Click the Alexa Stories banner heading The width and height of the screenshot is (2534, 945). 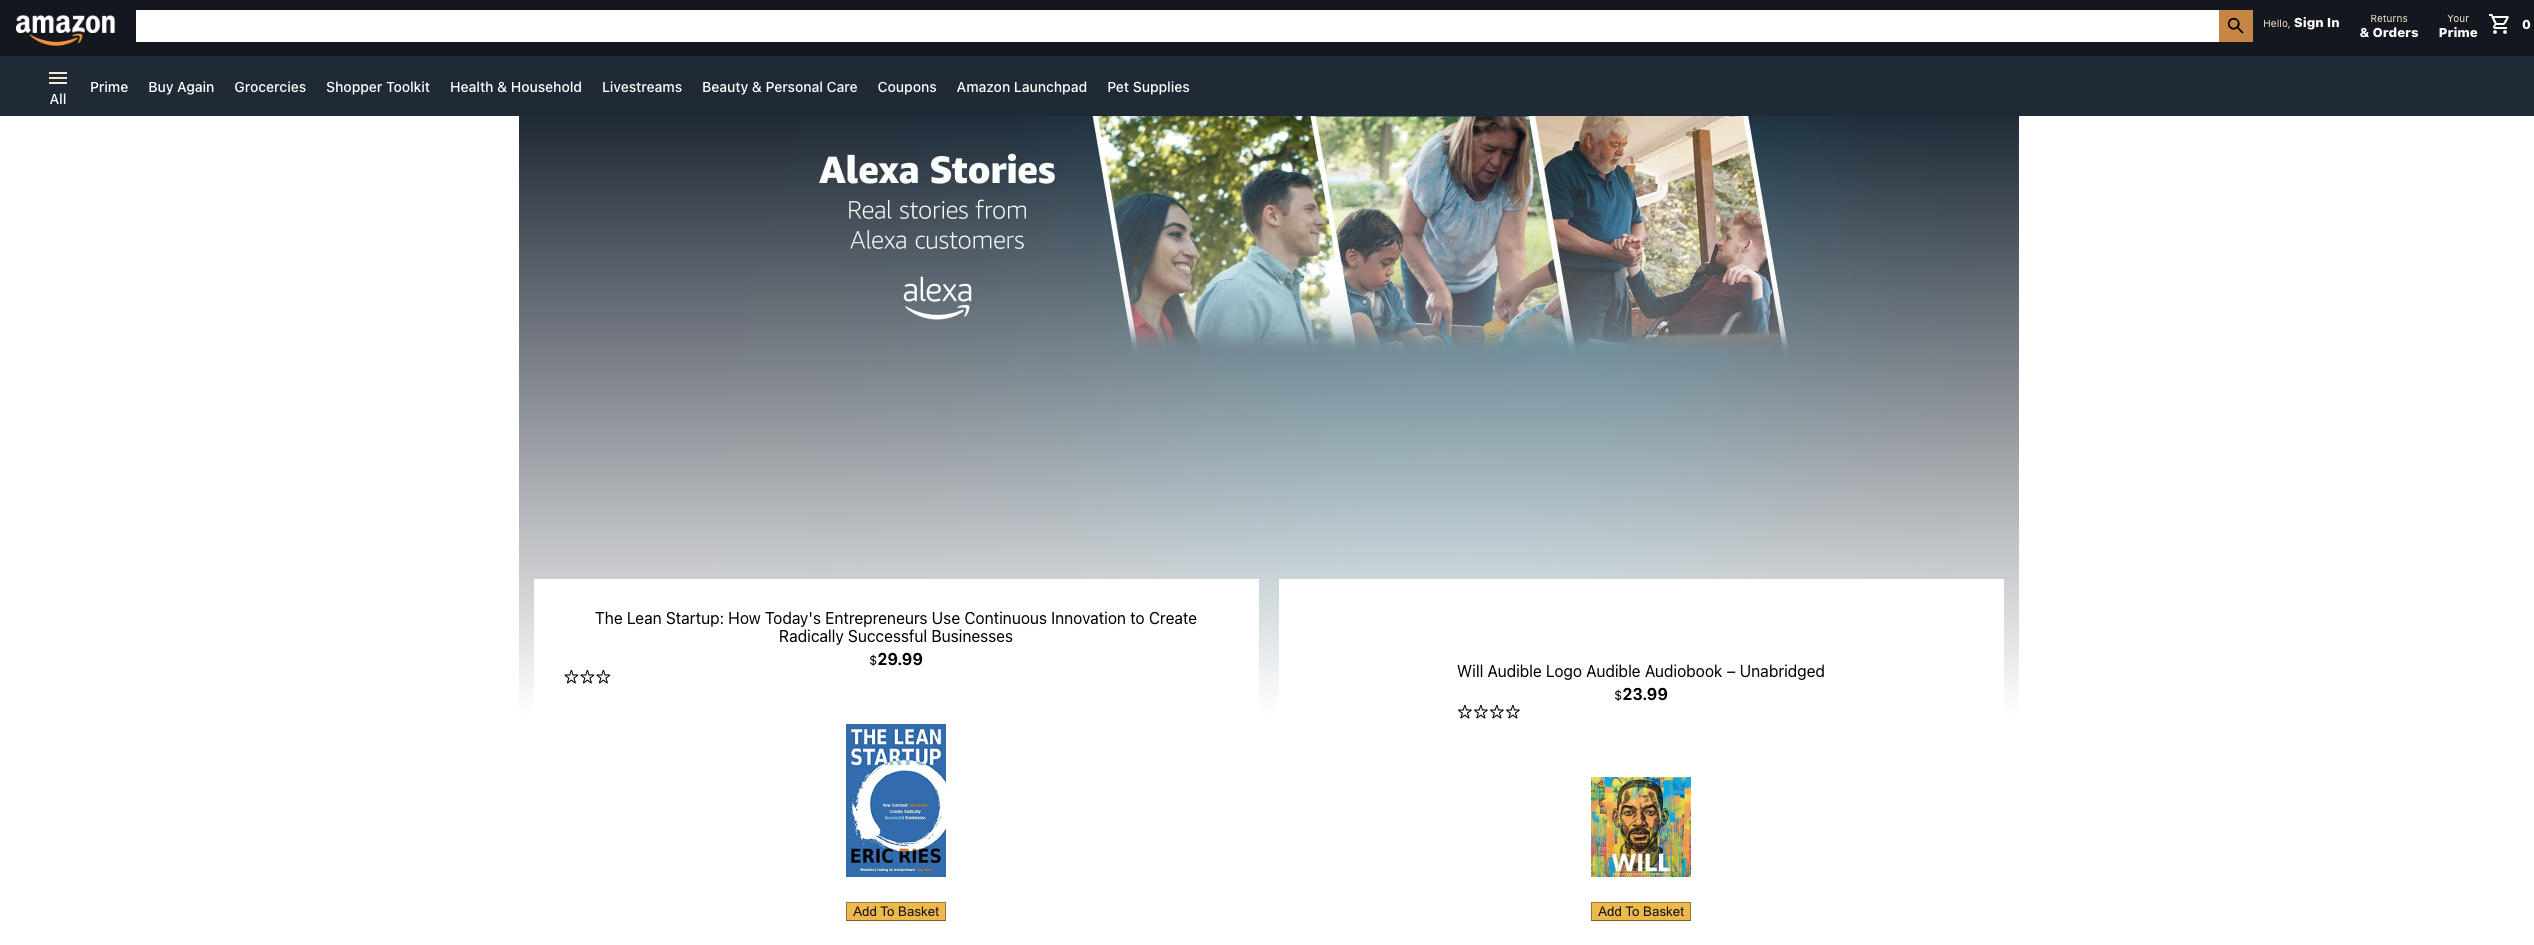click(x=937, y=170)
